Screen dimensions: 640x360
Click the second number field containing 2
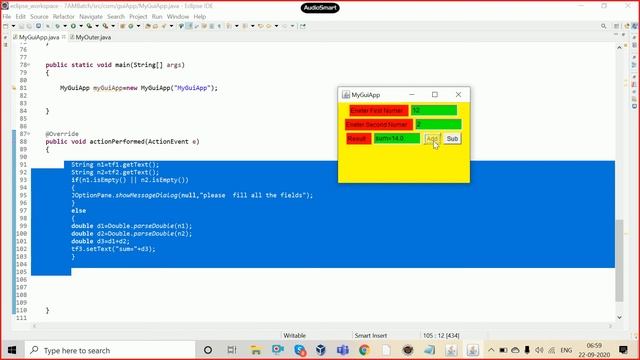[438, 124]
